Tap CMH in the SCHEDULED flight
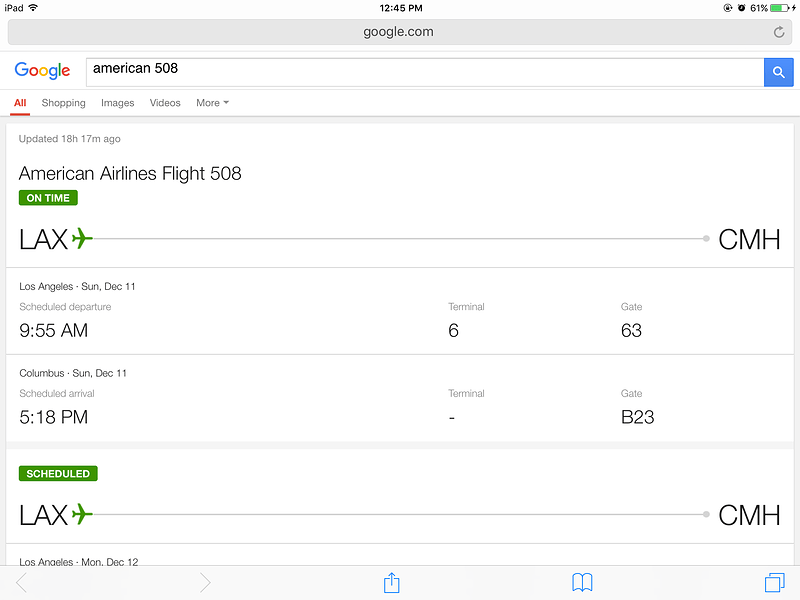Image resolution: width=800 pixels, height=600 pixels. tap(749, 515)
